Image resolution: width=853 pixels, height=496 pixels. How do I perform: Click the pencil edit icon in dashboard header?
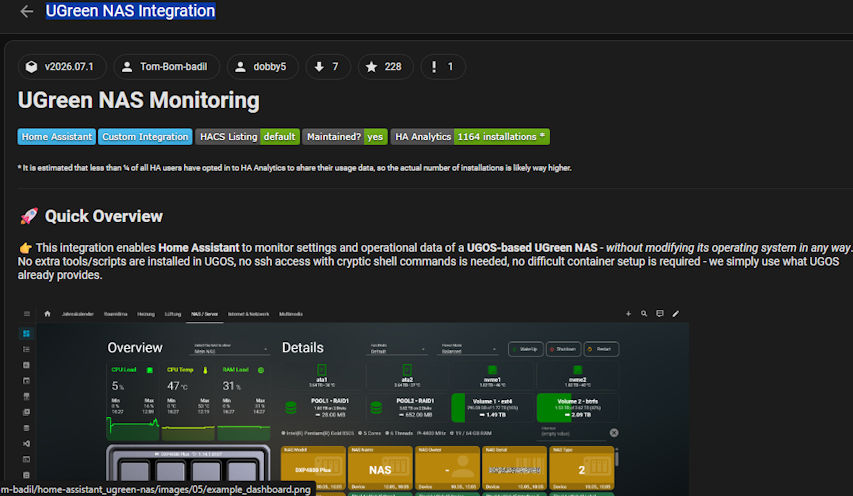click(x=676, y=314)
